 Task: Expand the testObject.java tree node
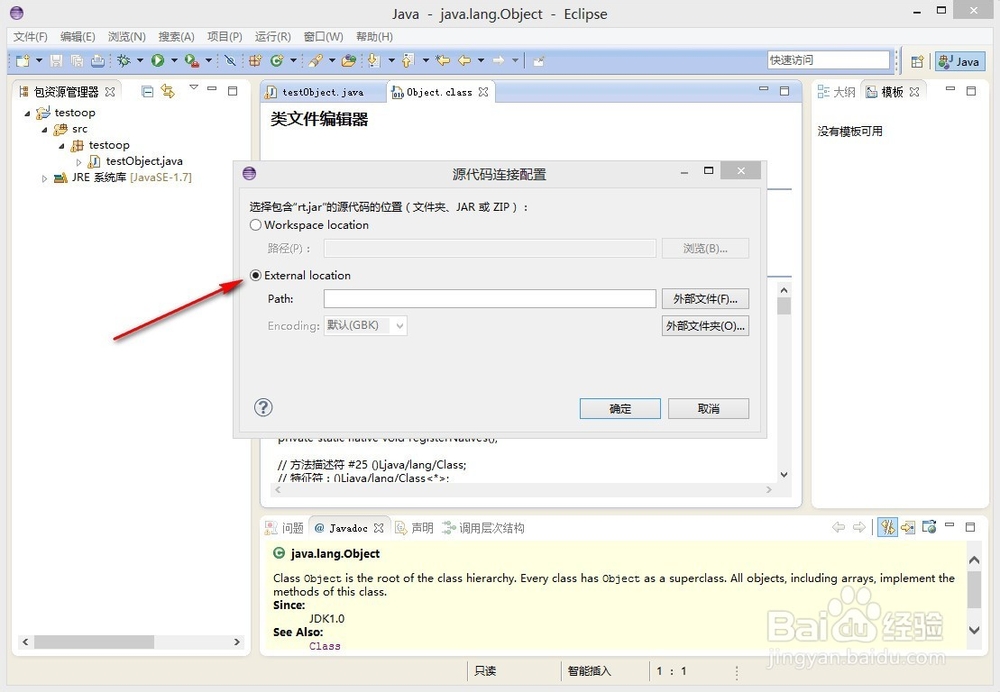(79, 162)
